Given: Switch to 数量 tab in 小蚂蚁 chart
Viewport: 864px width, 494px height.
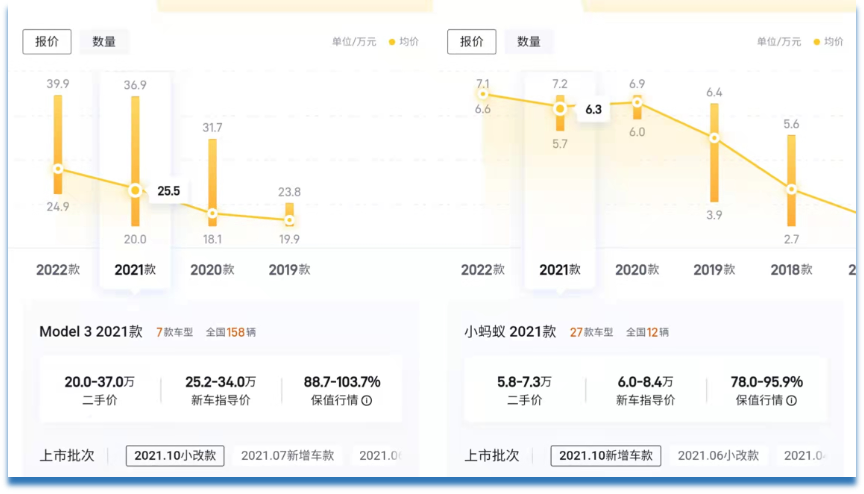Looking at the screenshot, I should pos(529,42).
